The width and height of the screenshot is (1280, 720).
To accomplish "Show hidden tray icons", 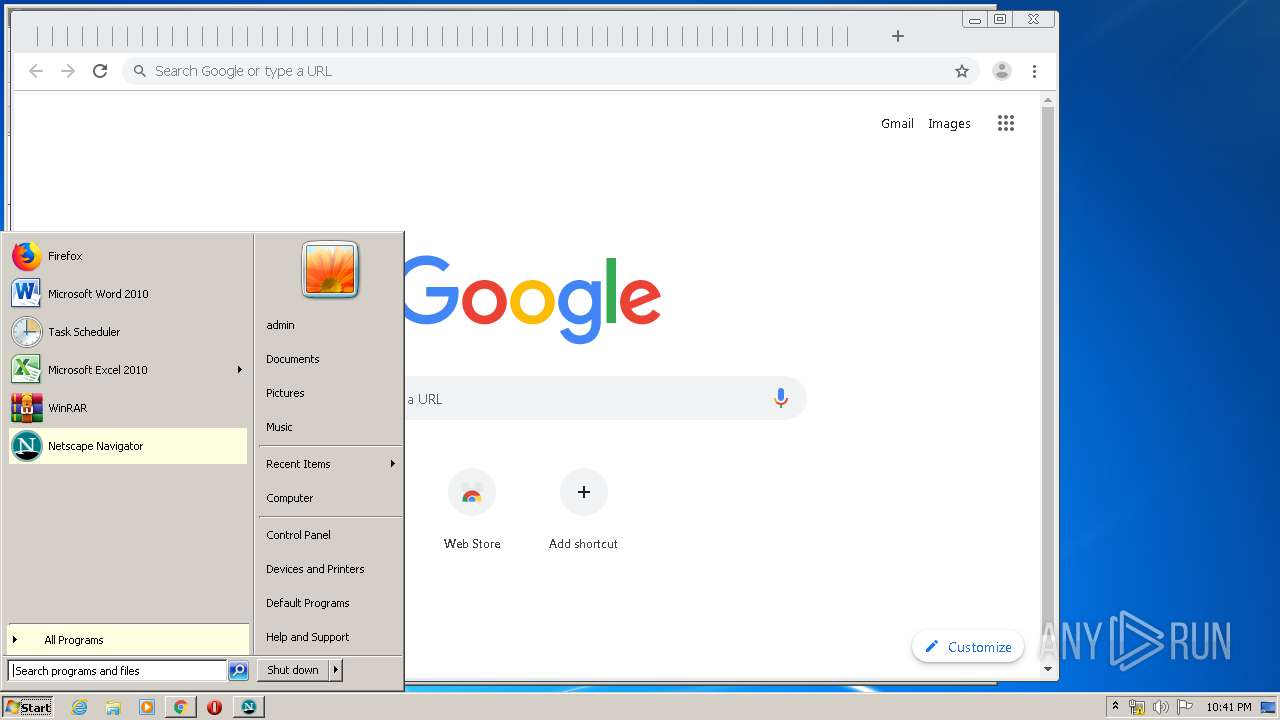I will pyautogui.click(x=1115, y=707).
